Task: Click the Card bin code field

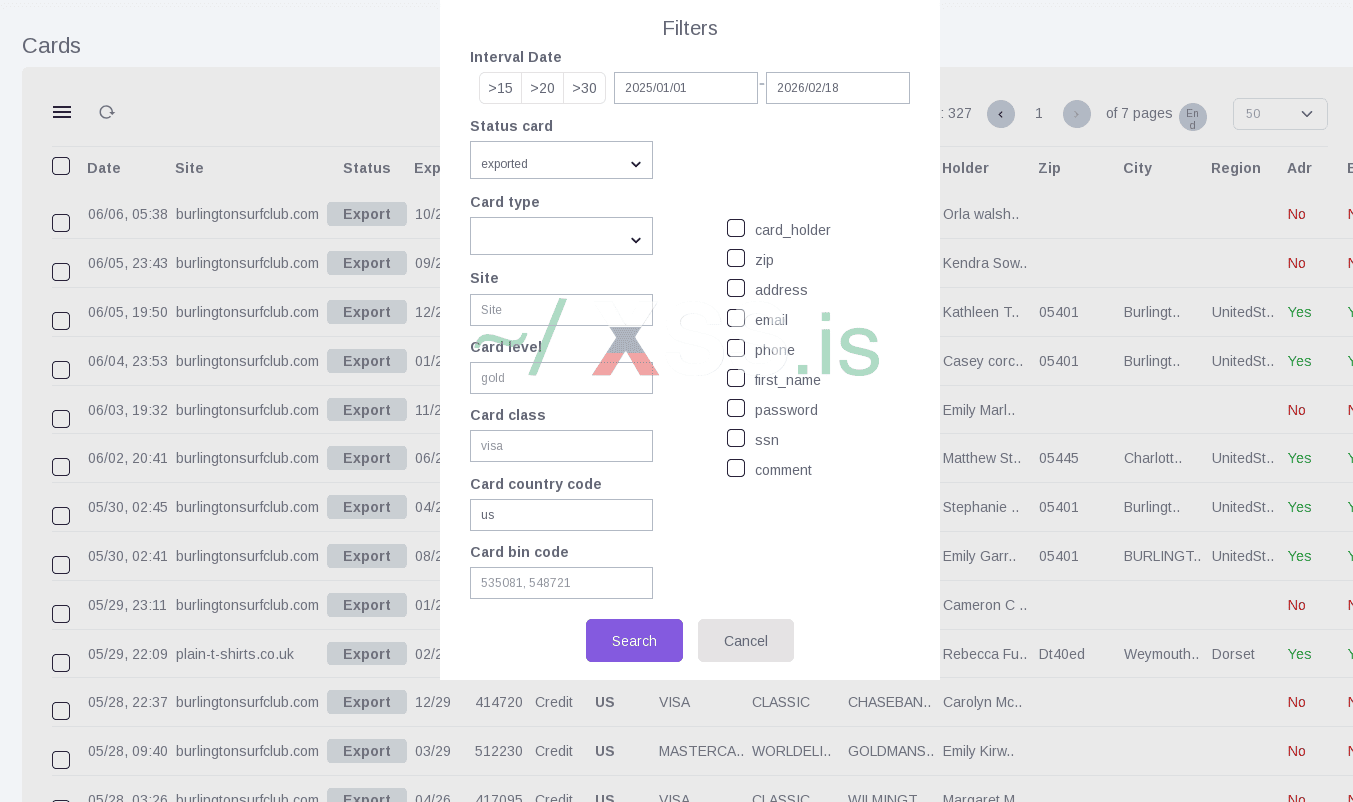Action: coord(561,583)
